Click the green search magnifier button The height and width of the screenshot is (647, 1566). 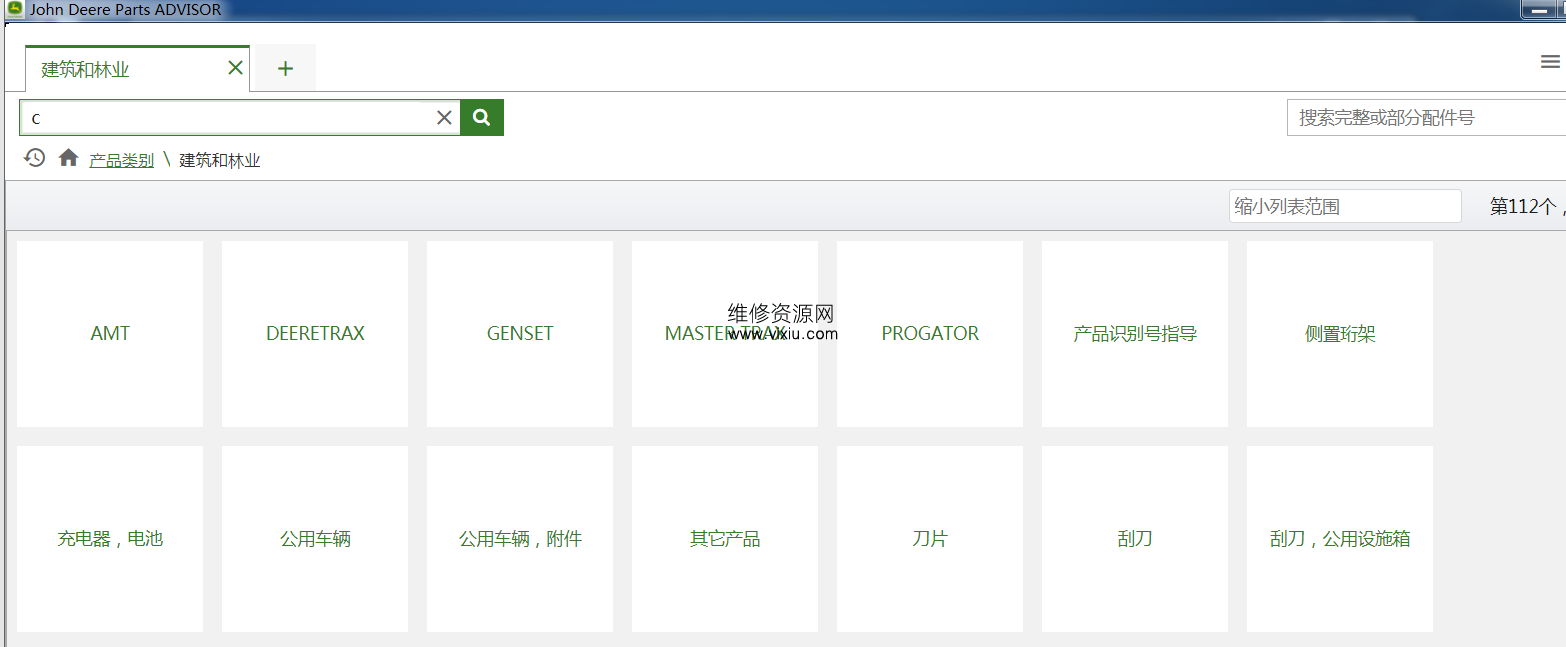481,117
